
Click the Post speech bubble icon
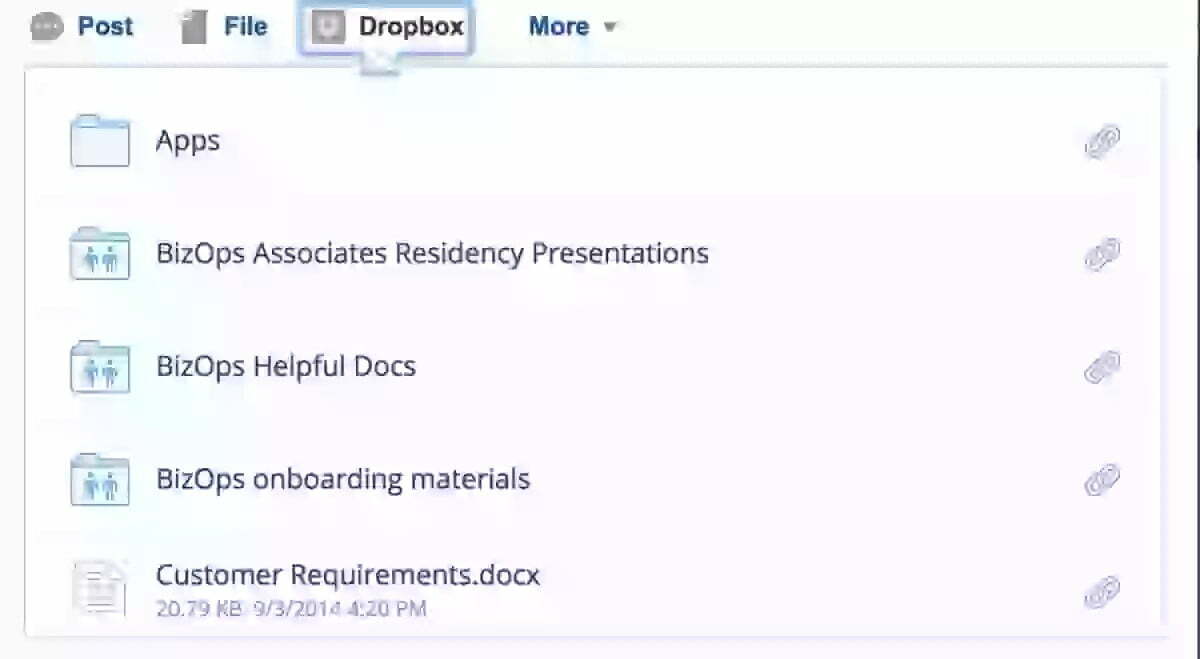(x=47, y=27)
